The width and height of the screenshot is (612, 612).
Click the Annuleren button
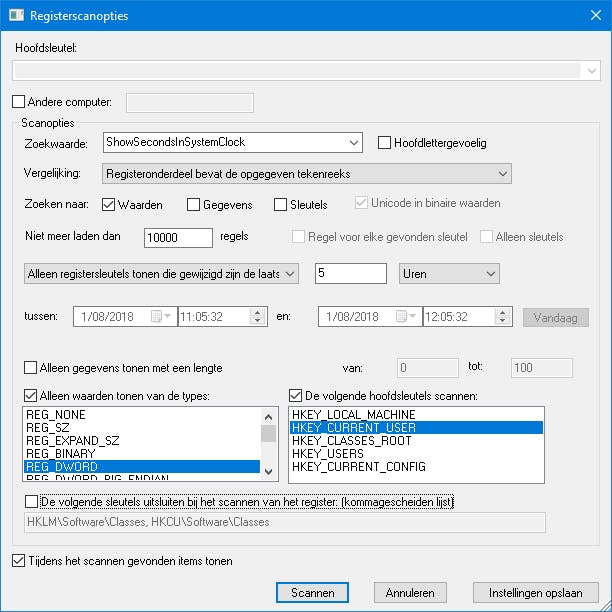[410, 593]
